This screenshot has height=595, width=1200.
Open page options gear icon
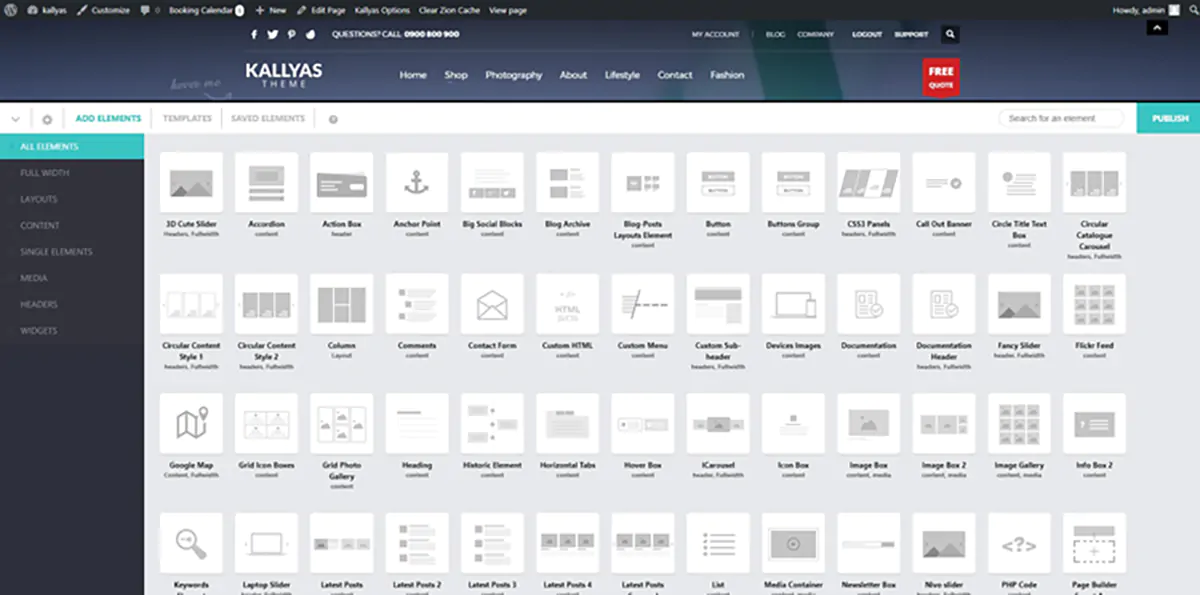[x=46, y=119]
